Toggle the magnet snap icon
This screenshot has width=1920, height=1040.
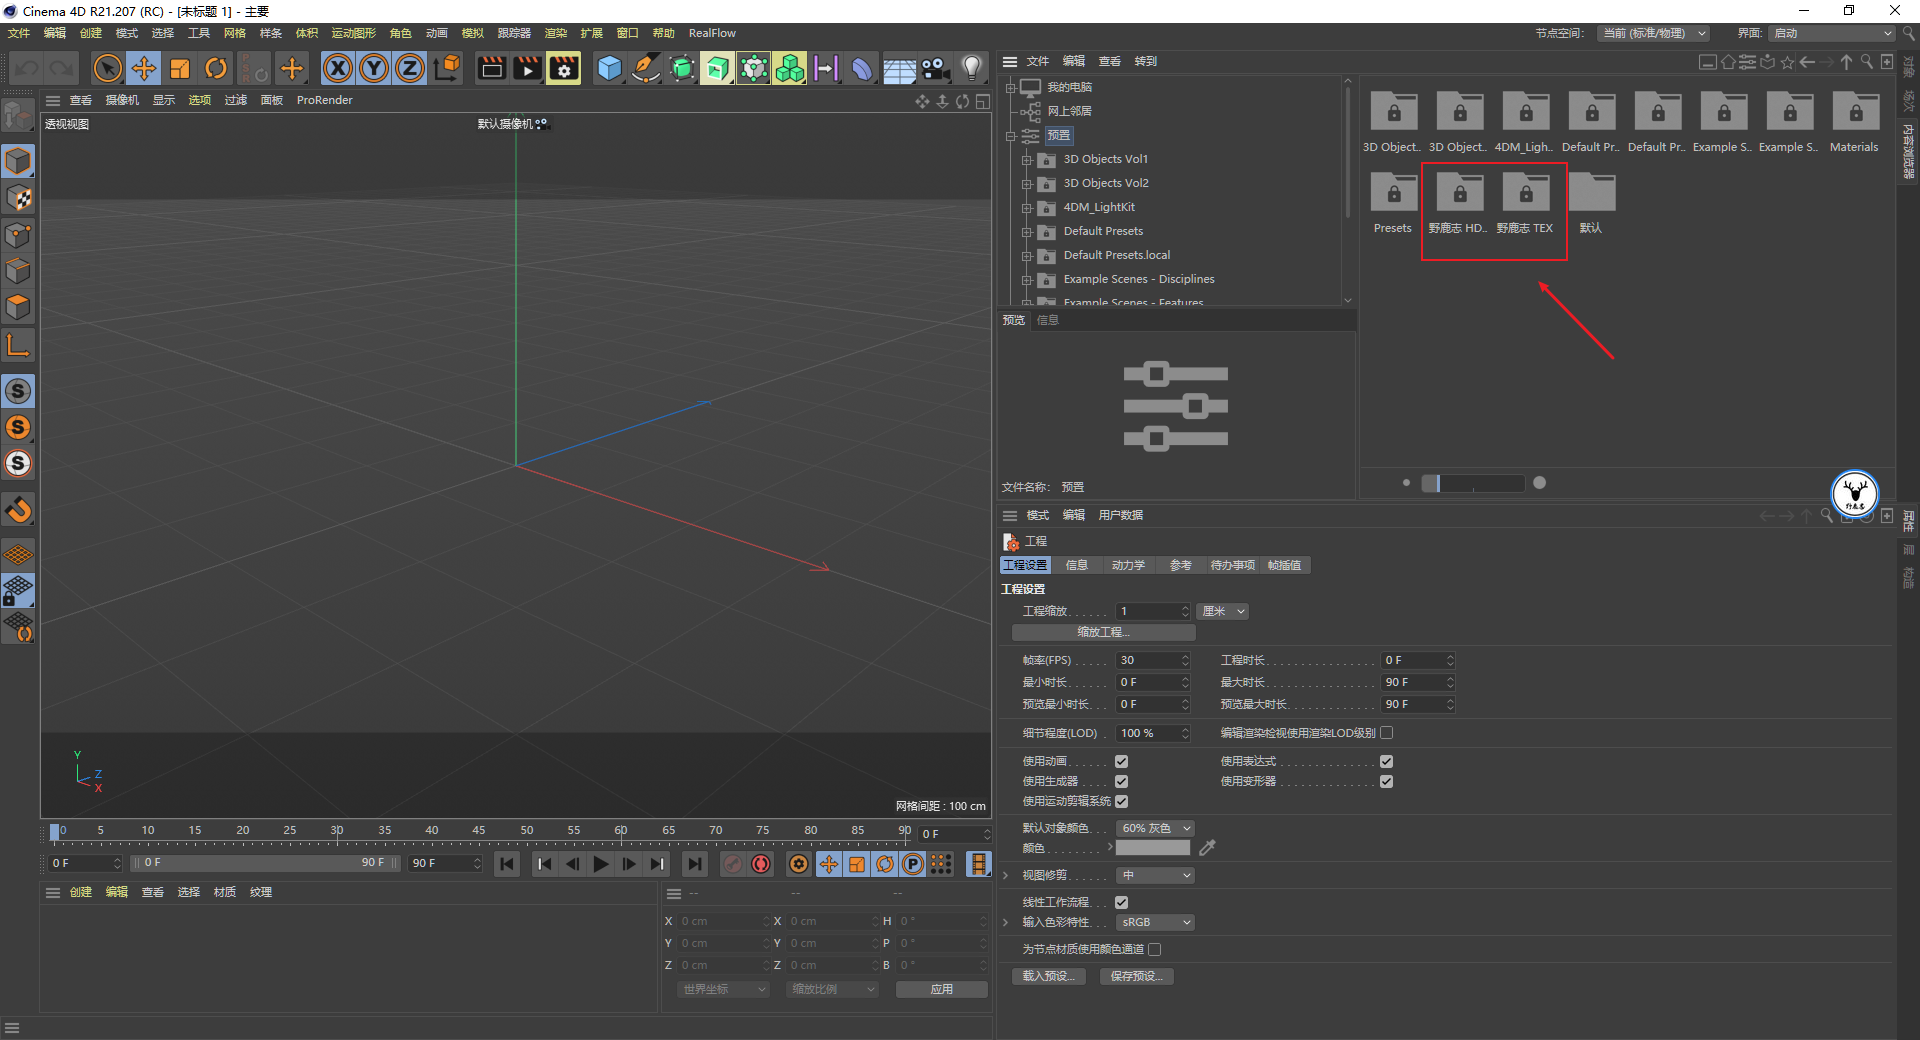click(18, 510)
